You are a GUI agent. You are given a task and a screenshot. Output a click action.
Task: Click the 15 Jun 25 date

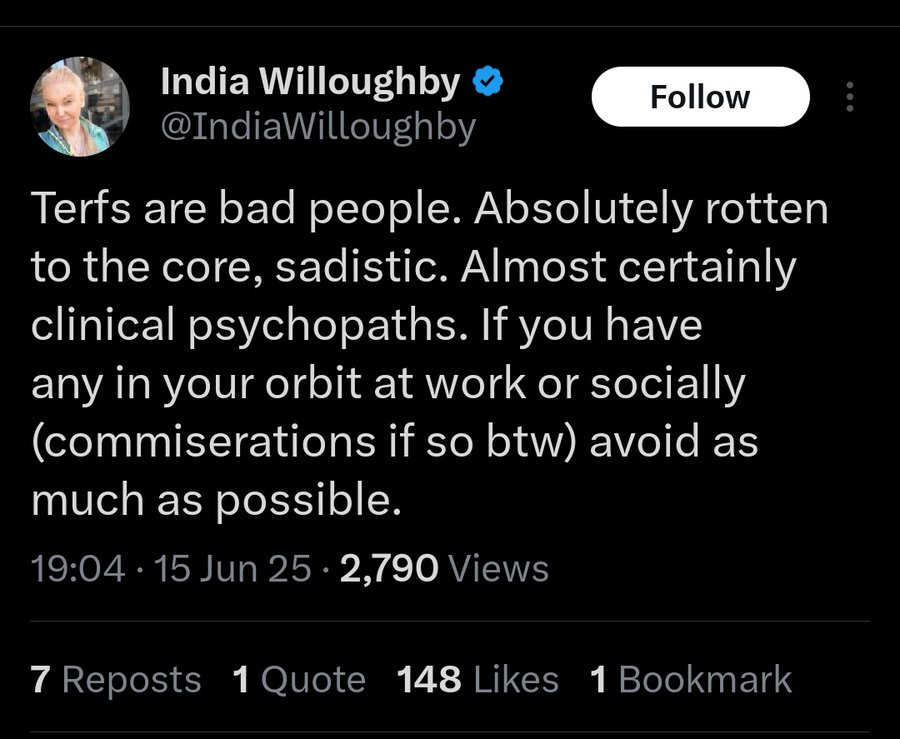(230, 568)
